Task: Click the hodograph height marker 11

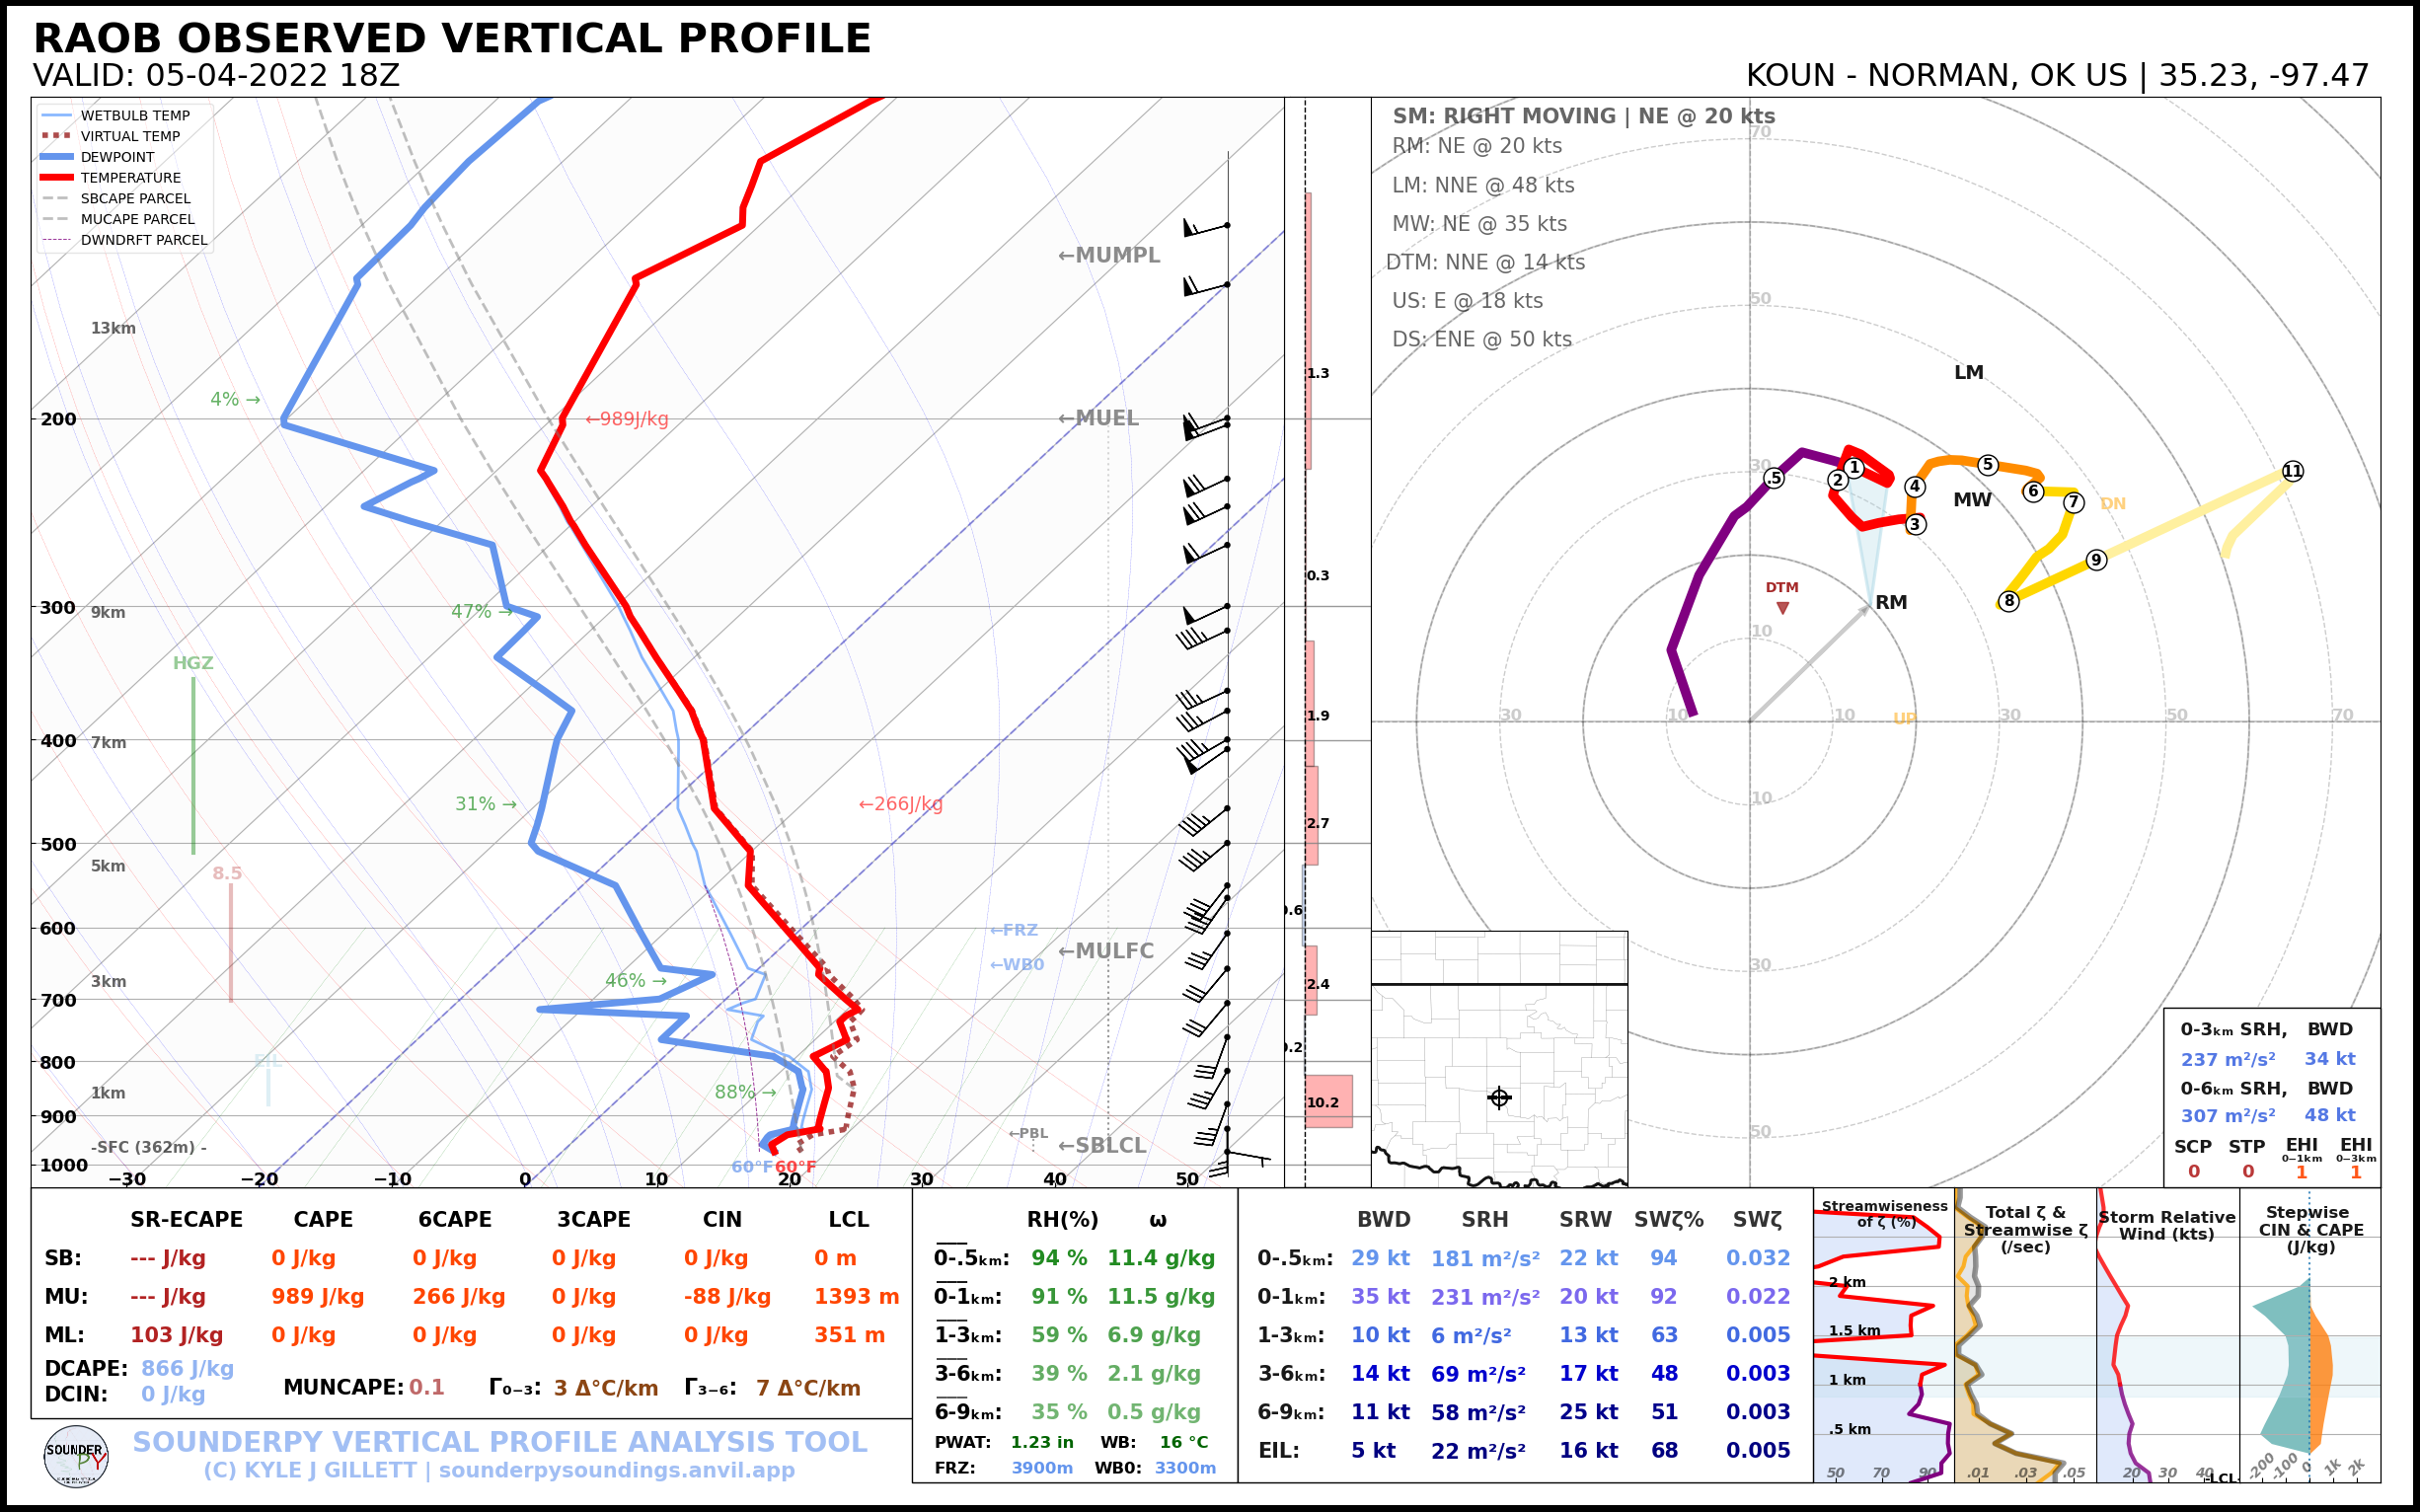Action: (2293, 471)
